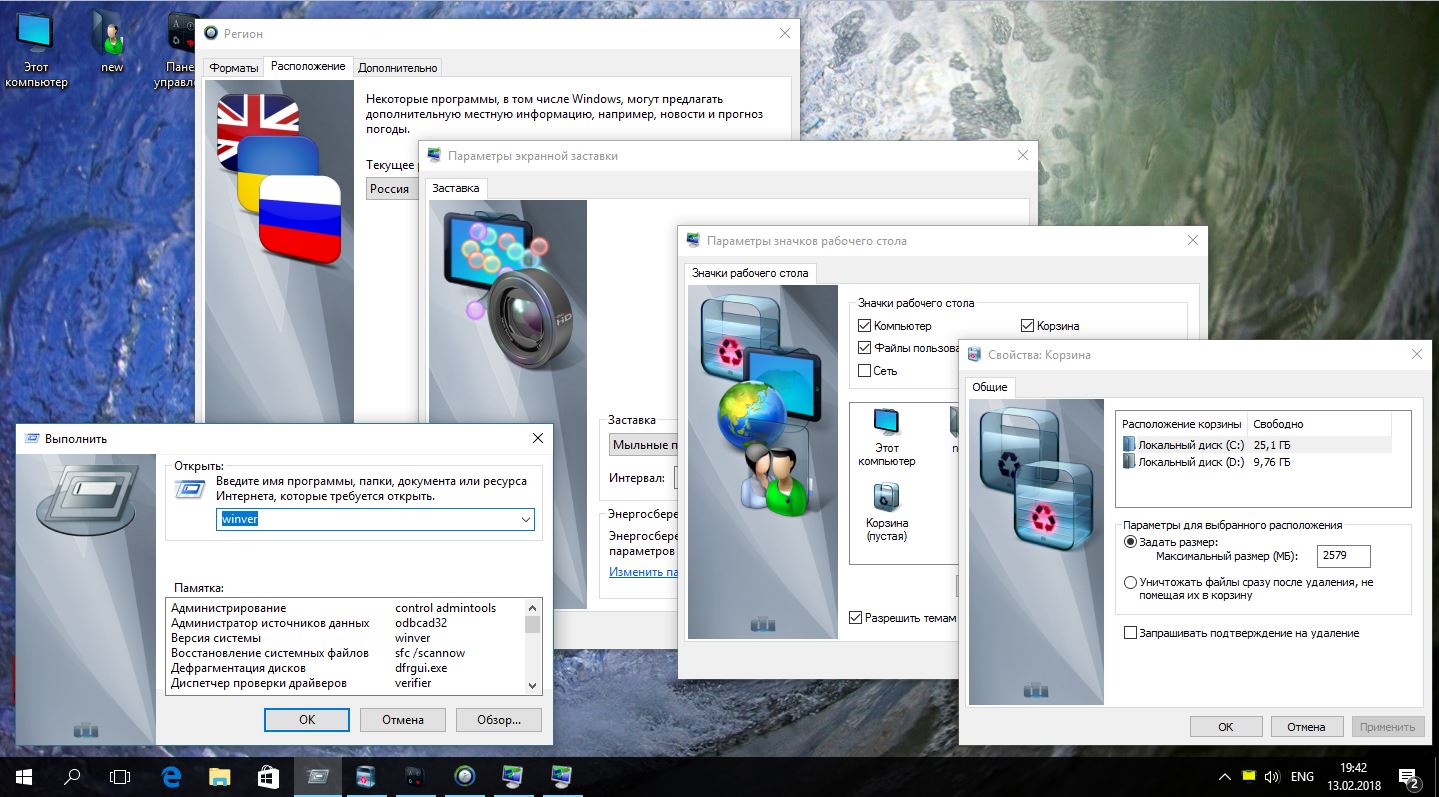The height and width of the screenshot is (797, 1439).
Task: Uncheck the 'Корзина' desktop icon checkbox
Action: [x=1027, y=325]
